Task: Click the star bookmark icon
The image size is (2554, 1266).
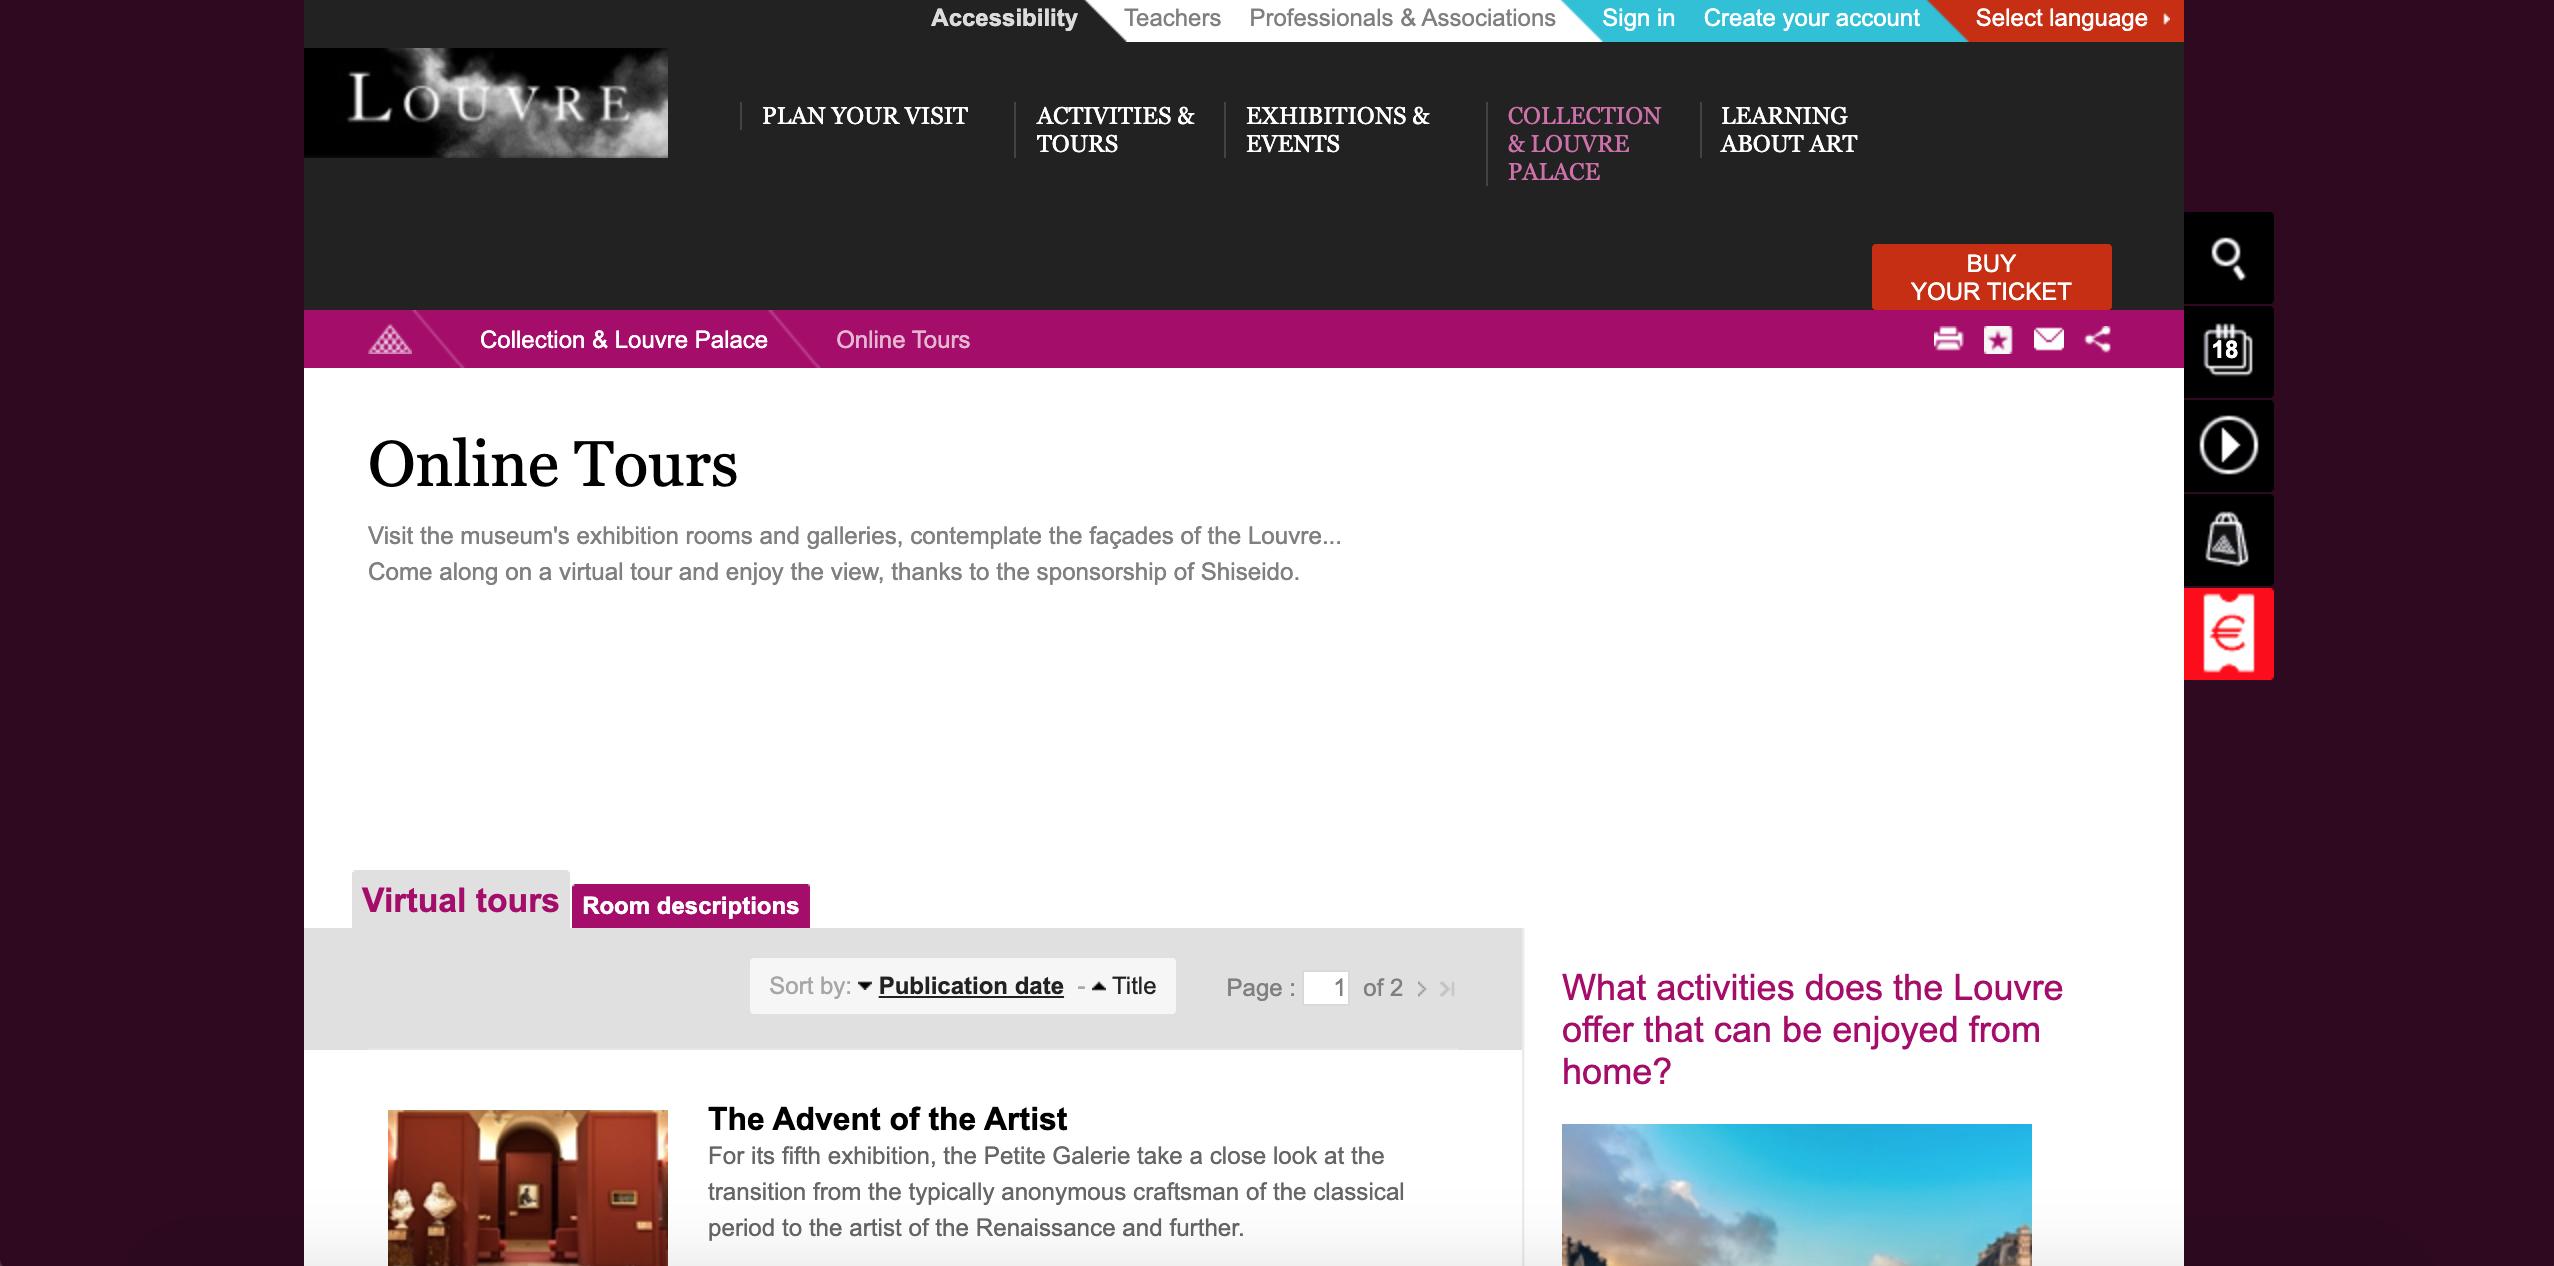Action: (1998, 340)
